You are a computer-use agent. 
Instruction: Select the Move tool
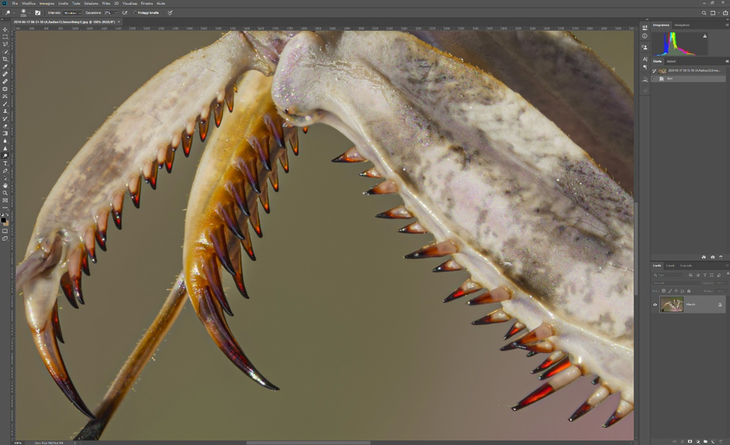point(5,30)
